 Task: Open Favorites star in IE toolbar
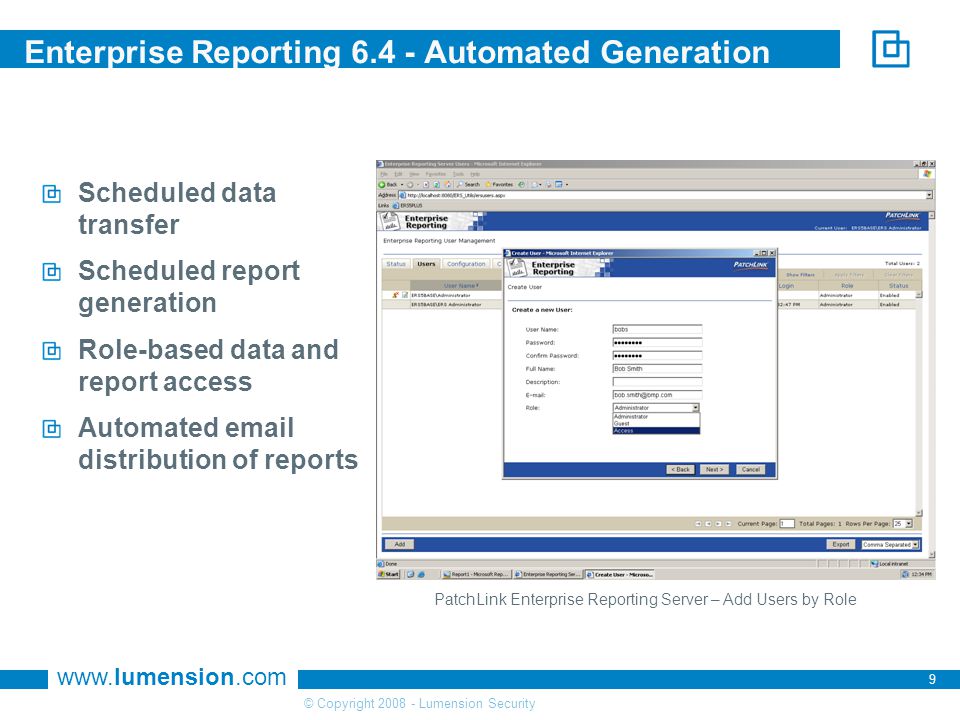[x=499, y=184]
